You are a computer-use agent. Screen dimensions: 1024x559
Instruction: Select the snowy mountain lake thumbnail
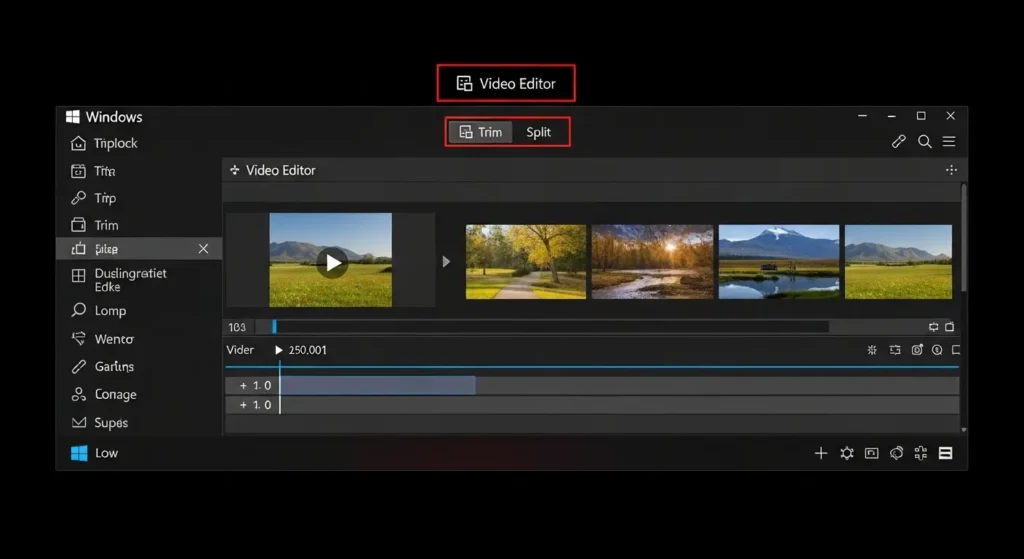(779, 262)
